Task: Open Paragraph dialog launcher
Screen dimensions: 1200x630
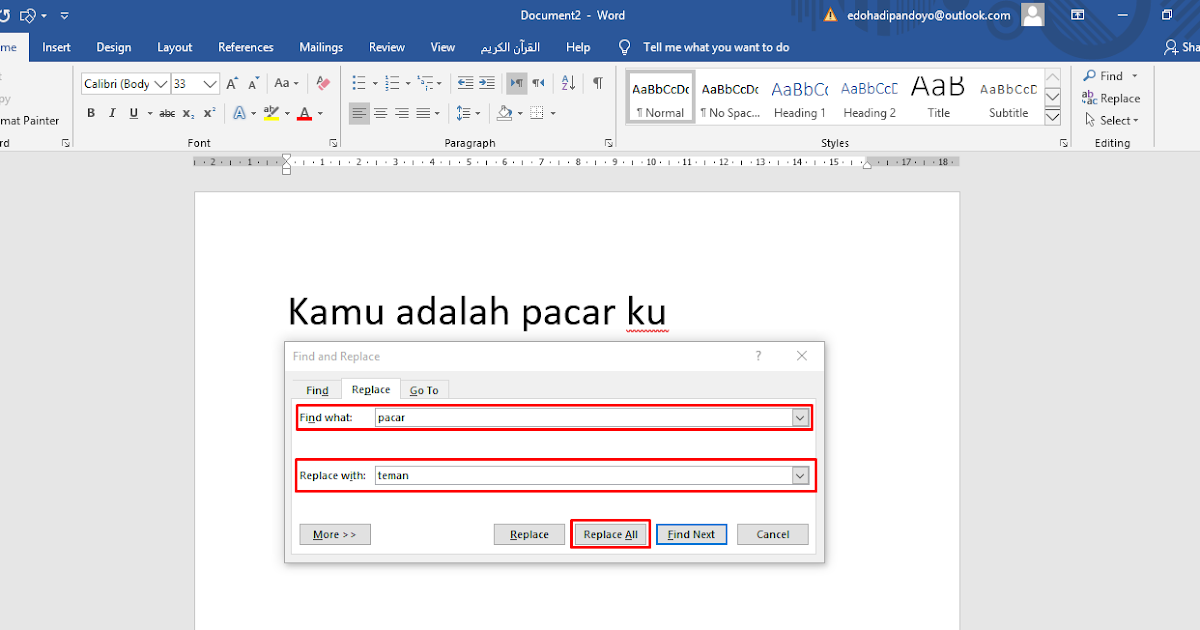Action: pos(609,144)
